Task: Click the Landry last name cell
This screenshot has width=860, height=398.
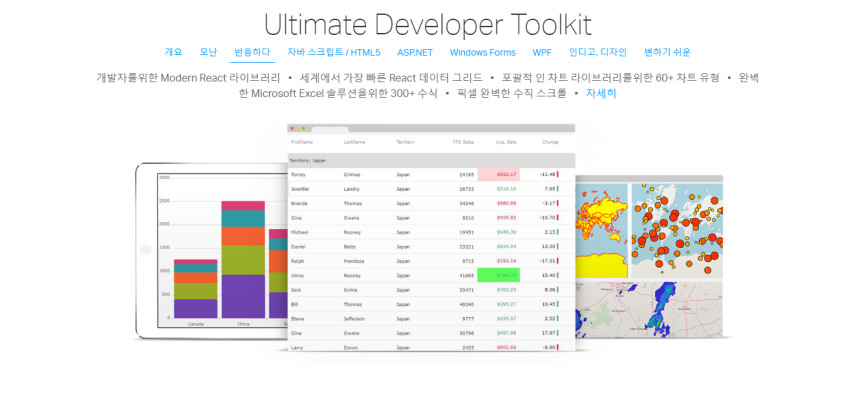Action: tap(352, 189)
